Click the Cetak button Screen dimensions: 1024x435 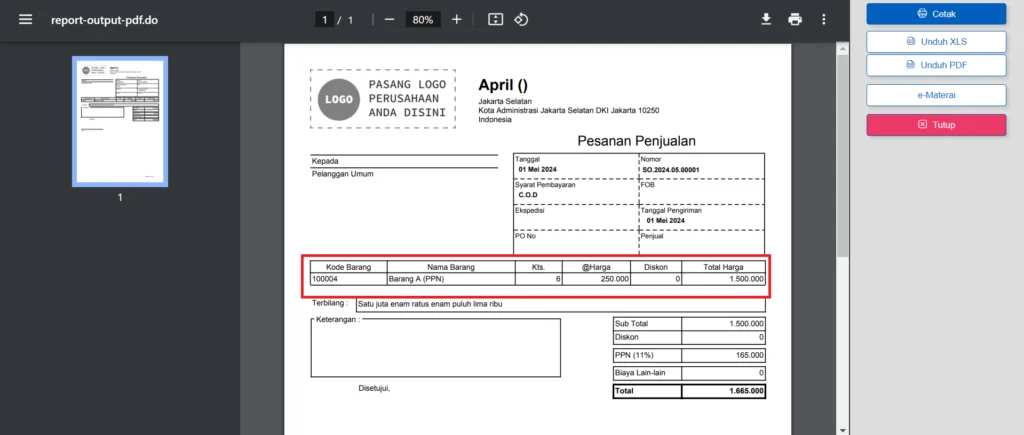(x=935, y=14)
